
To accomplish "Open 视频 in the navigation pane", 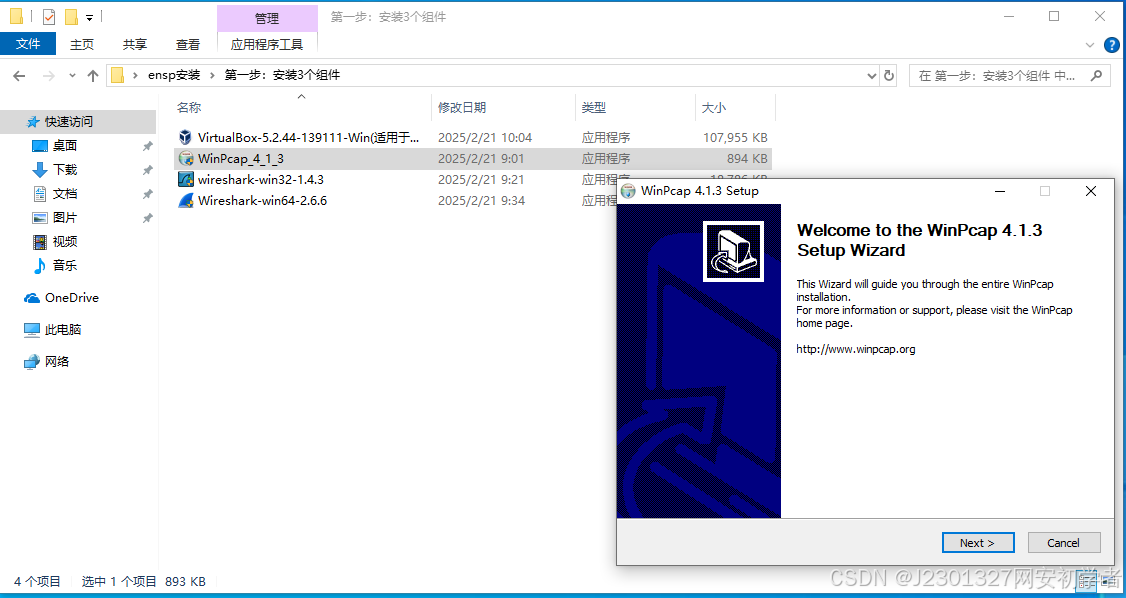I will 65,242.
